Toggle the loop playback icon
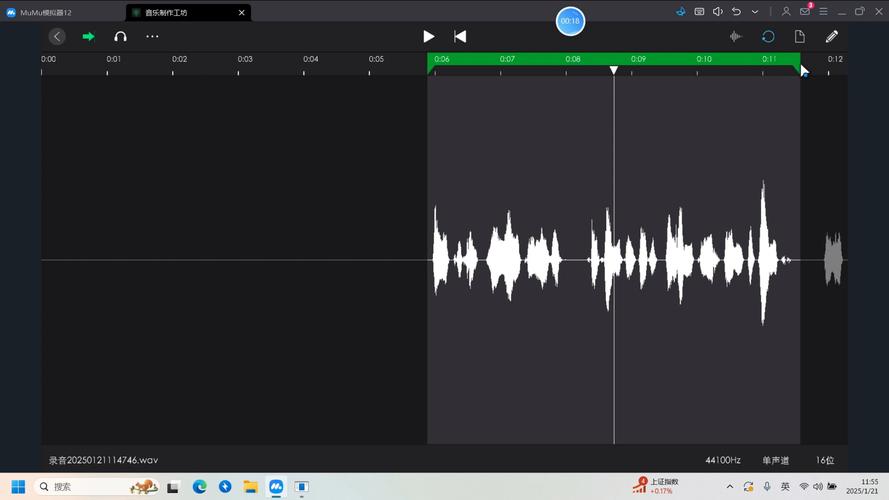The width and height of the screenshot is (889, 500). click(x=768, y=36)
